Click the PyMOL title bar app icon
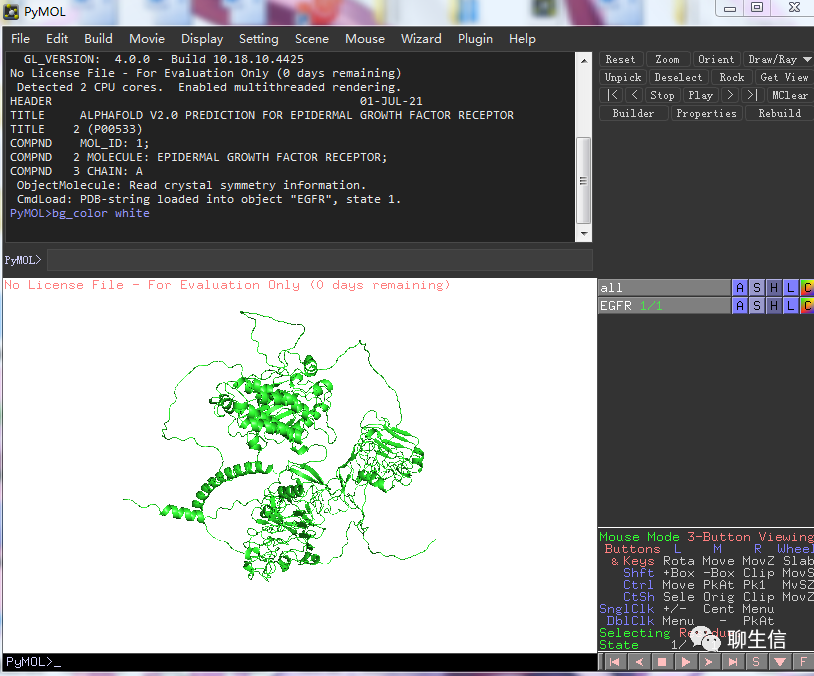 (x=11, y=11)
